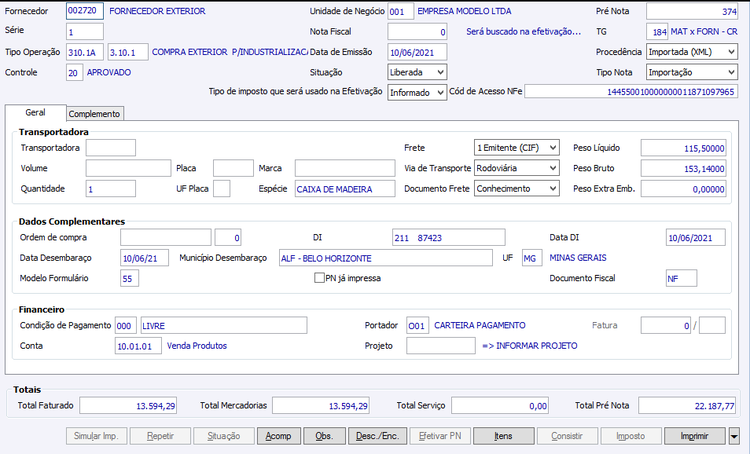Click the Itens button
The image size is (750, 454).
point(504,436)
